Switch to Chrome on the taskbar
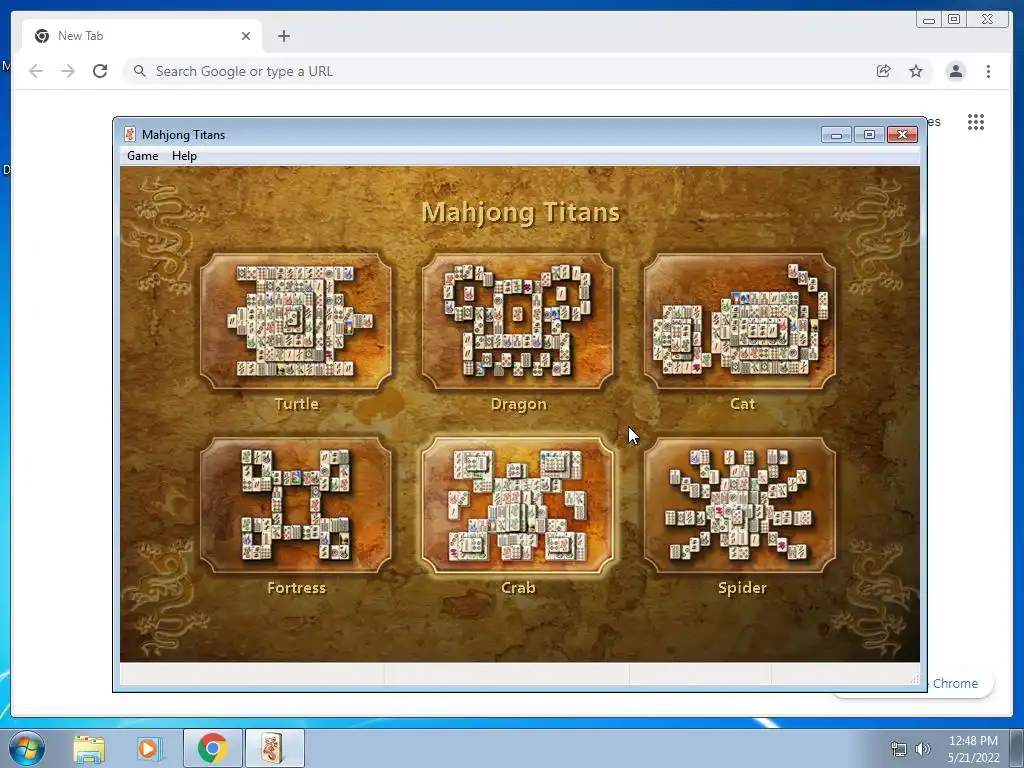Screen dimensions: 1024x768 (x=212, y=748)
